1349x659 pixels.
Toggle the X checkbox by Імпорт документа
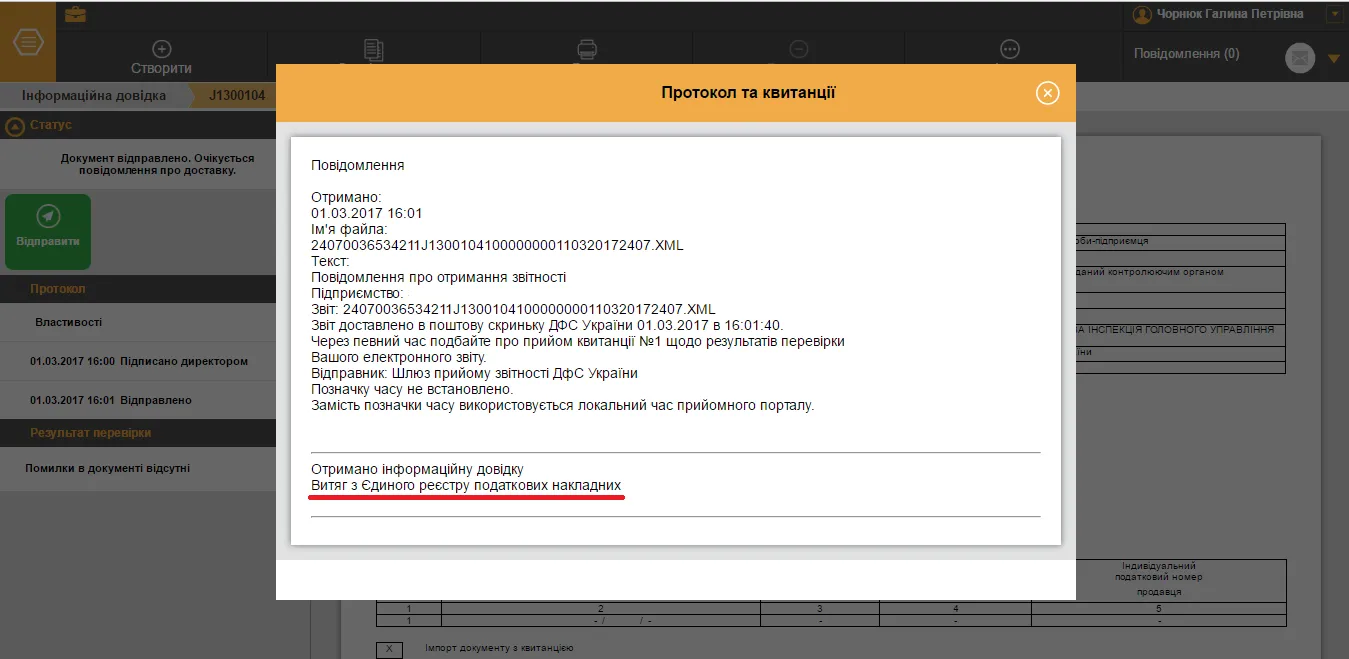(389, 649)
